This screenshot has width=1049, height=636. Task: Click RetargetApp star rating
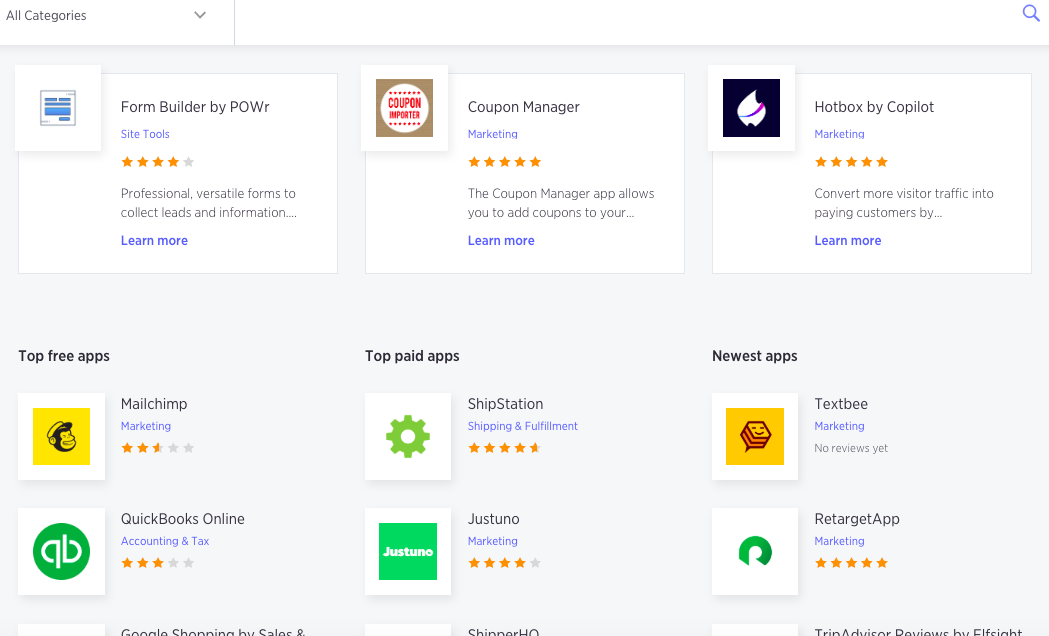(x=851, y=563)
